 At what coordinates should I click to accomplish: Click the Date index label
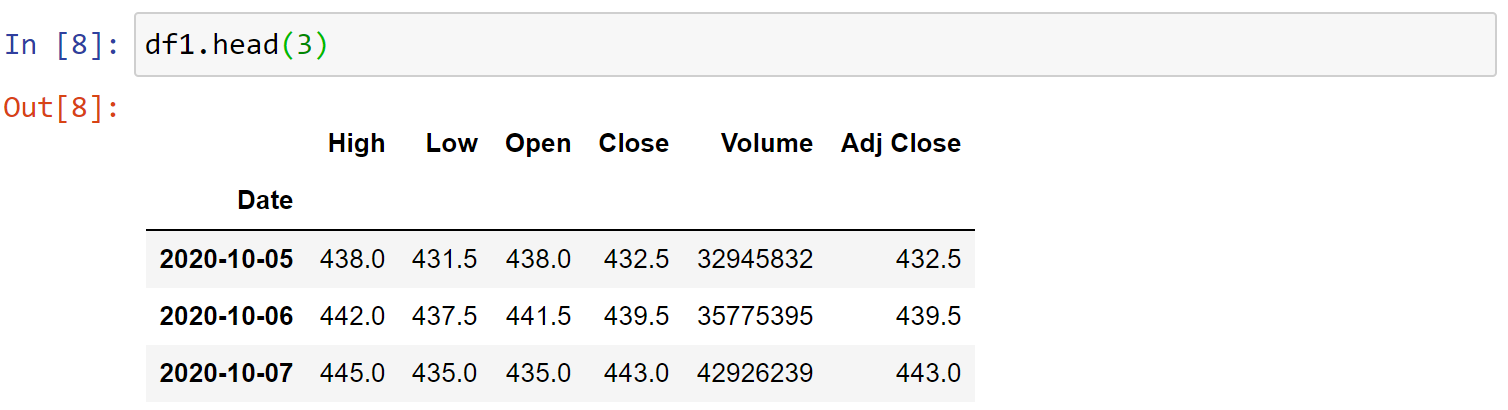[x=265, y=201]
